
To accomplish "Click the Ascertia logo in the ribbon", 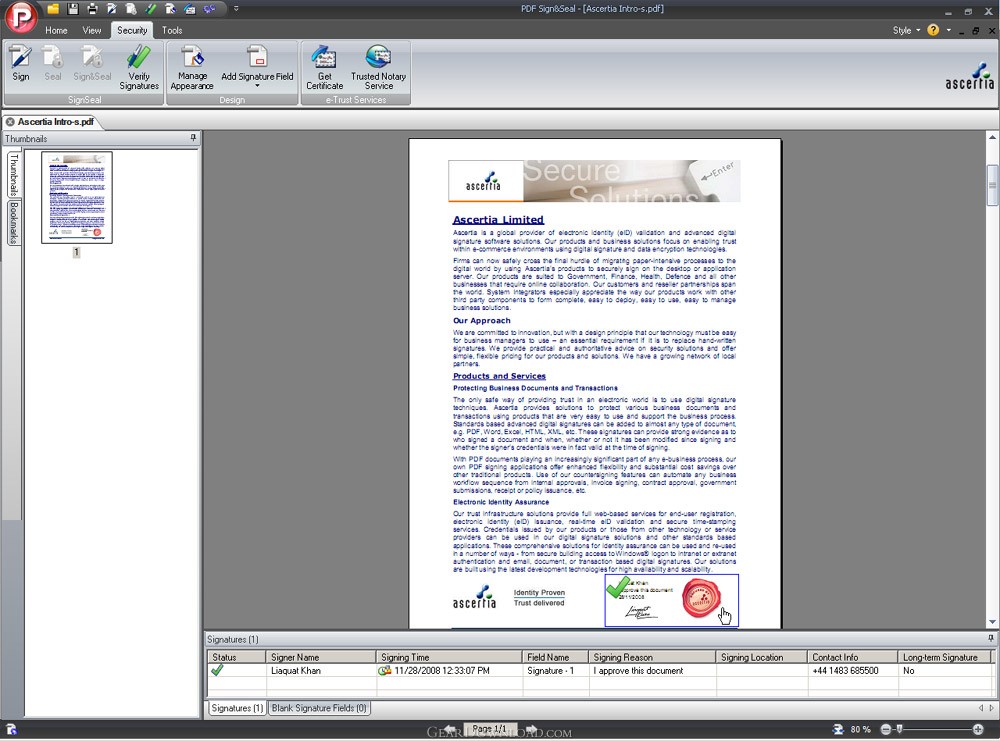I will click(x=969, y=76).
